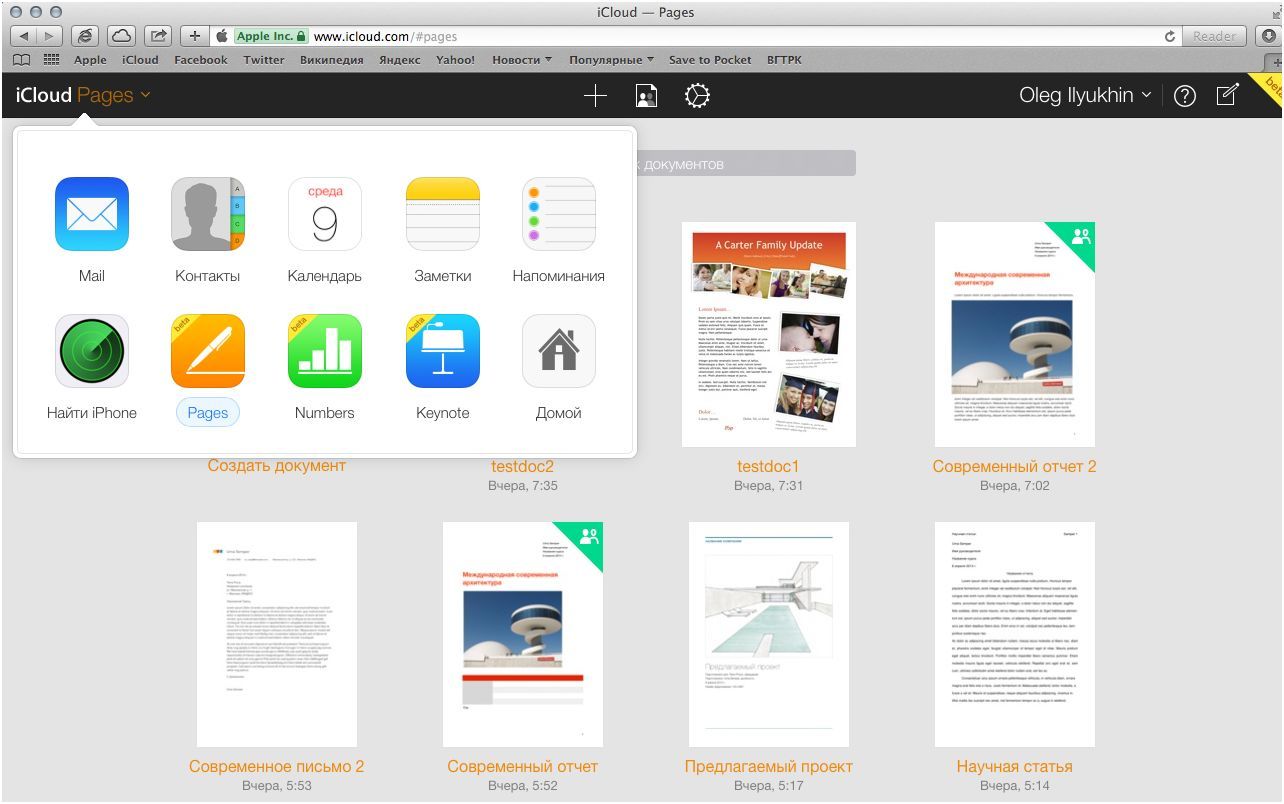Expand the iCloud Pages app switcher chevron
This screenshot has width=1284, height=804.
pos(145,95)
